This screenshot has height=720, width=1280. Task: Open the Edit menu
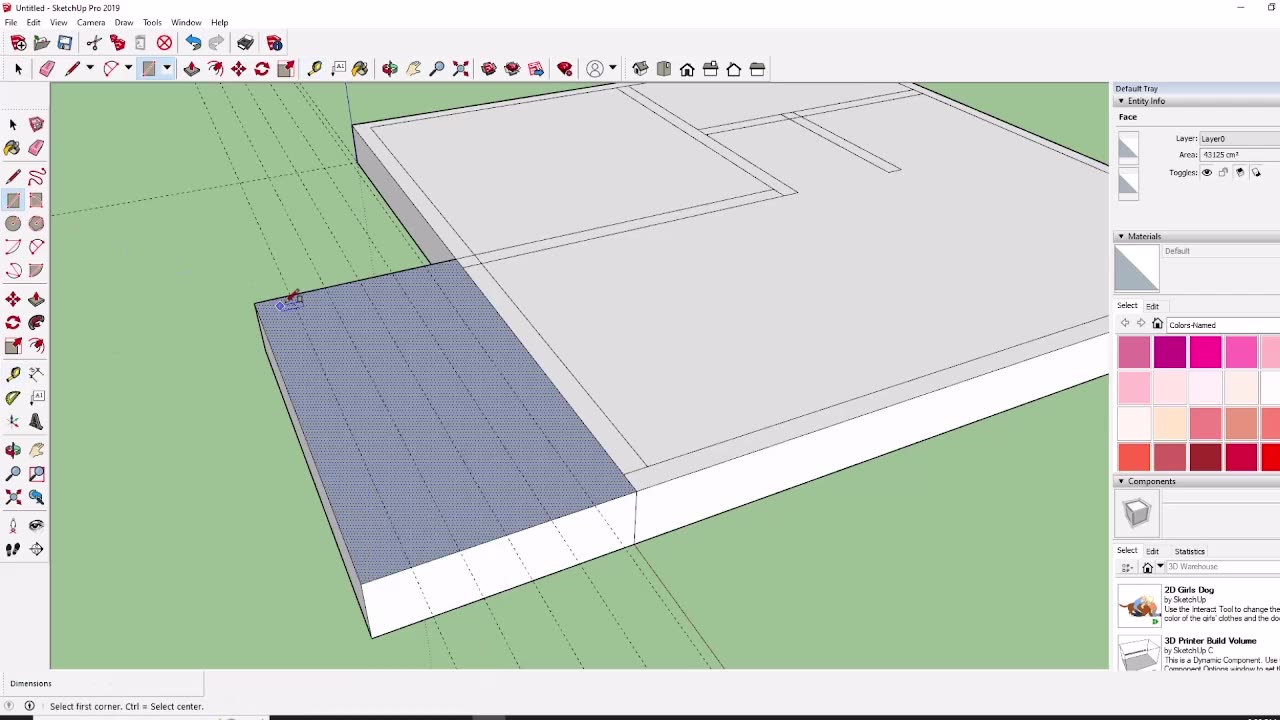coord(33,22)
